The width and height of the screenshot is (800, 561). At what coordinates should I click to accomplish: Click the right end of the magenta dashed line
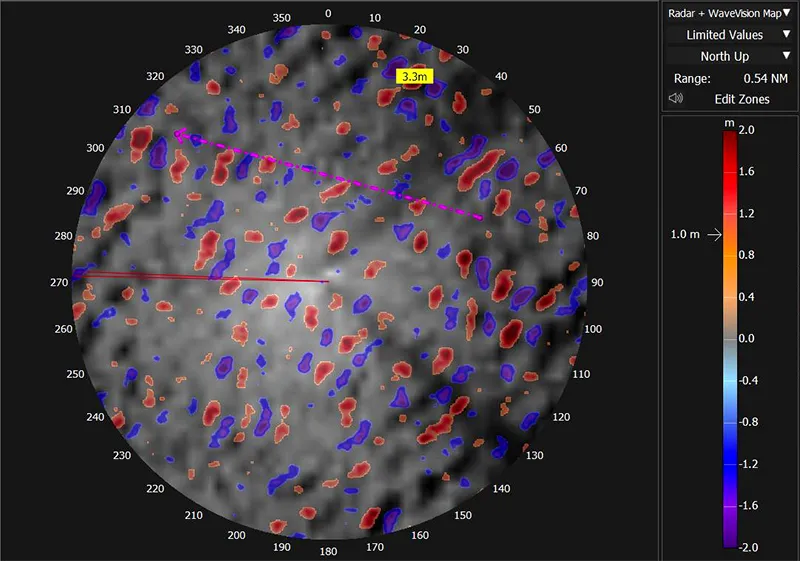[x=482, y=217]
